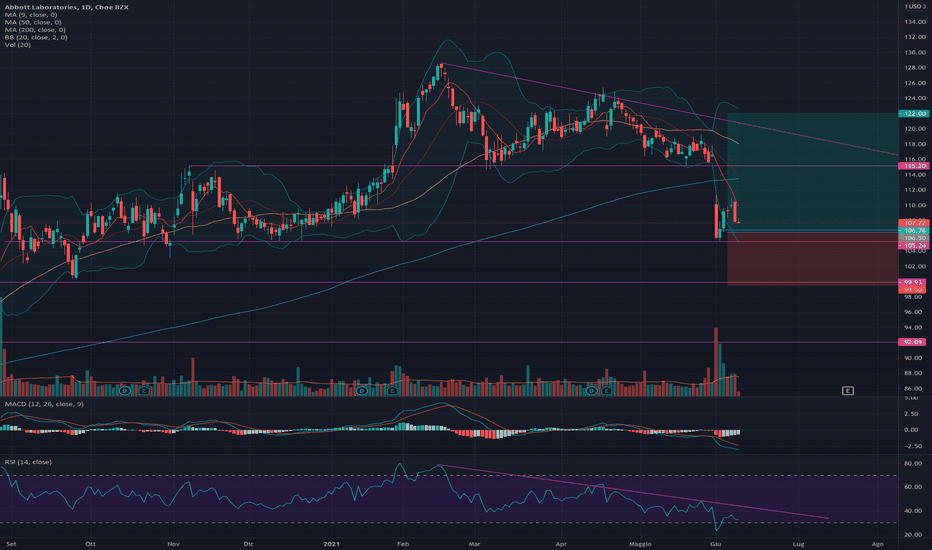Click the Ago label on time axis
The image size is (932, 550).
(x=877, y=544)
